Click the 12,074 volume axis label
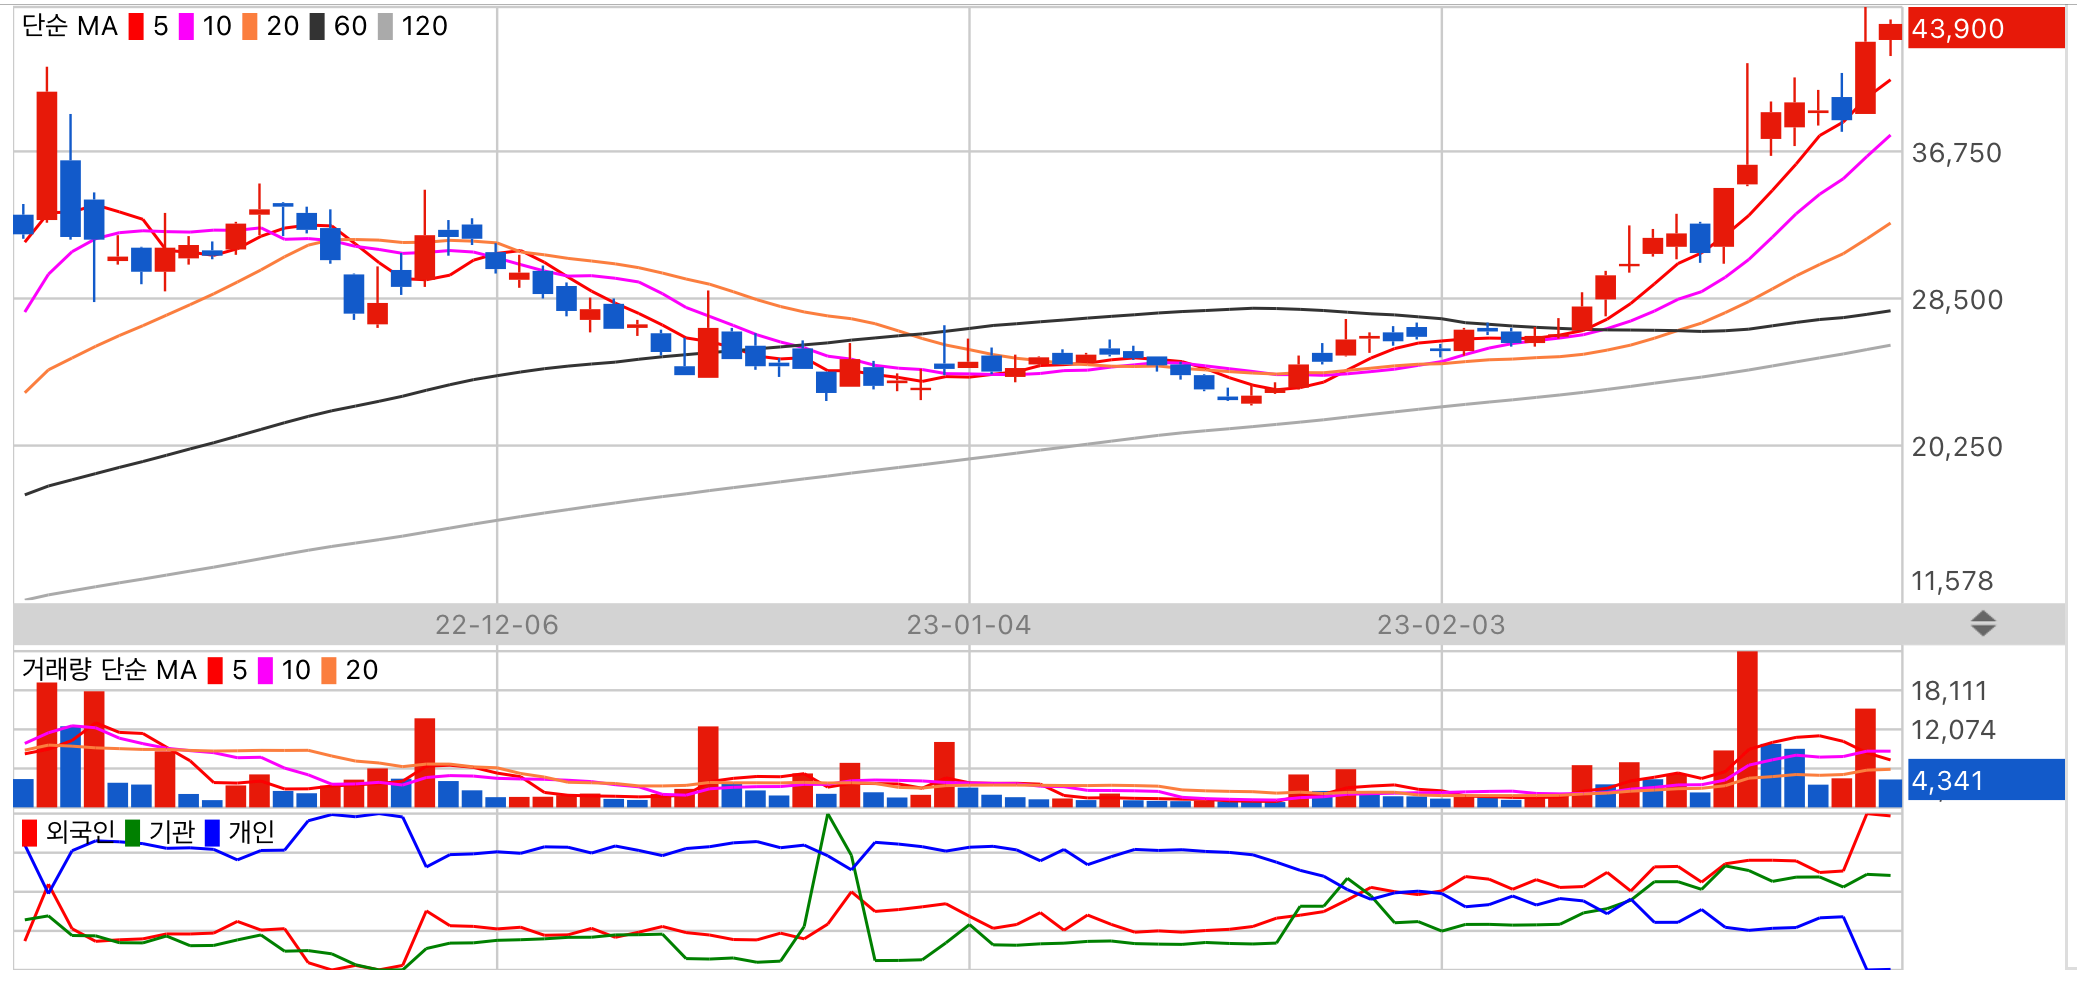 1953,730
